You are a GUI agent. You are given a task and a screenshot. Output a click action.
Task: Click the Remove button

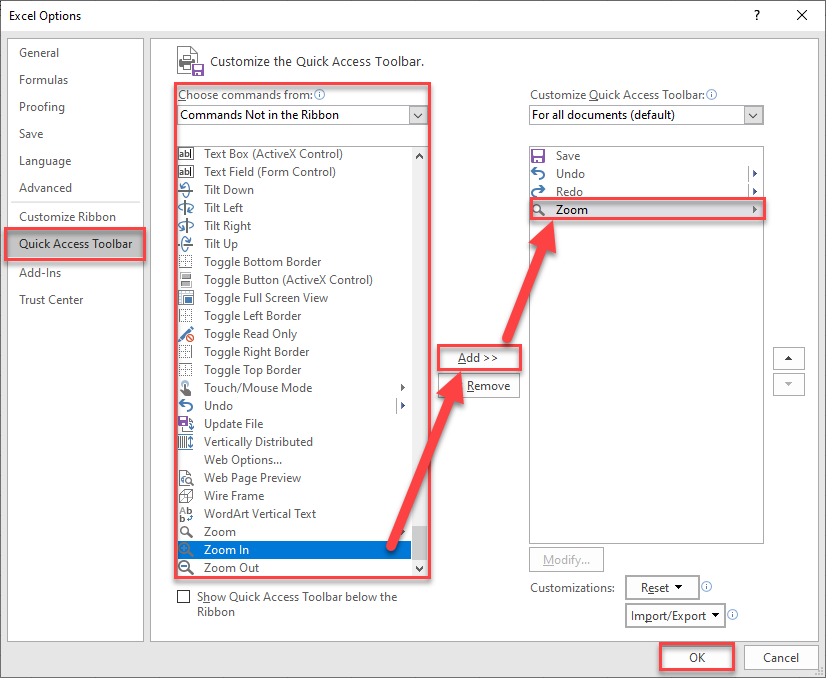click(x=479, y=386)
